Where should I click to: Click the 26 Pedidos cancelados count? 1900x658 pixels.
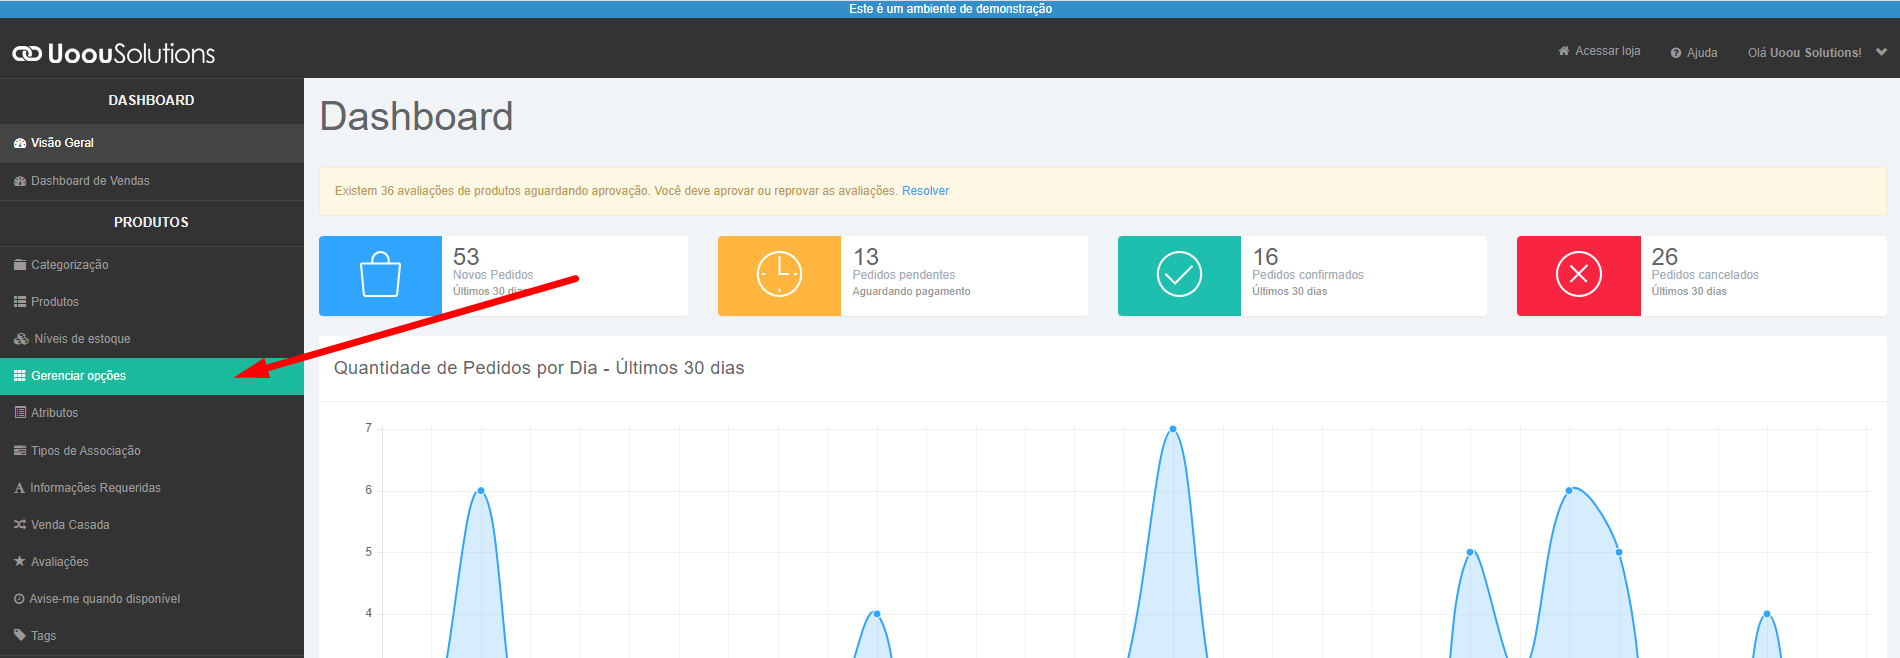(1665, 257)
